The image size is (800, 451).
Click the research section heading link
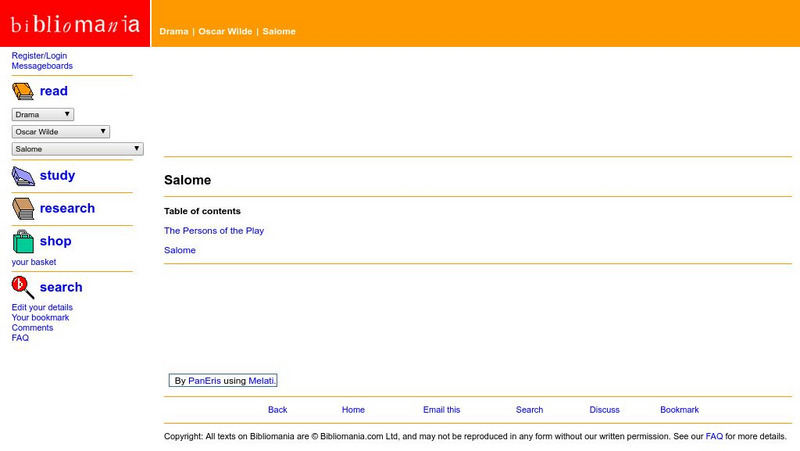pyautogui.click(x=67, y=208)
